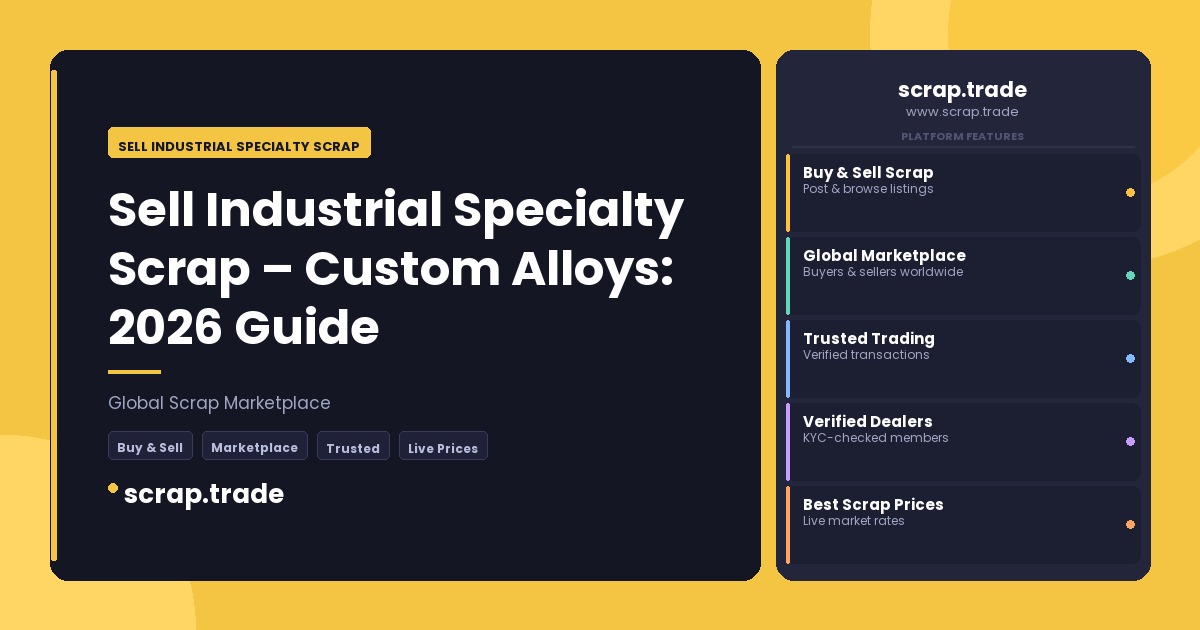1200x630 pixels.
Task: Click 'Buyers & sellers worldwide' description text
Action: 883,272
